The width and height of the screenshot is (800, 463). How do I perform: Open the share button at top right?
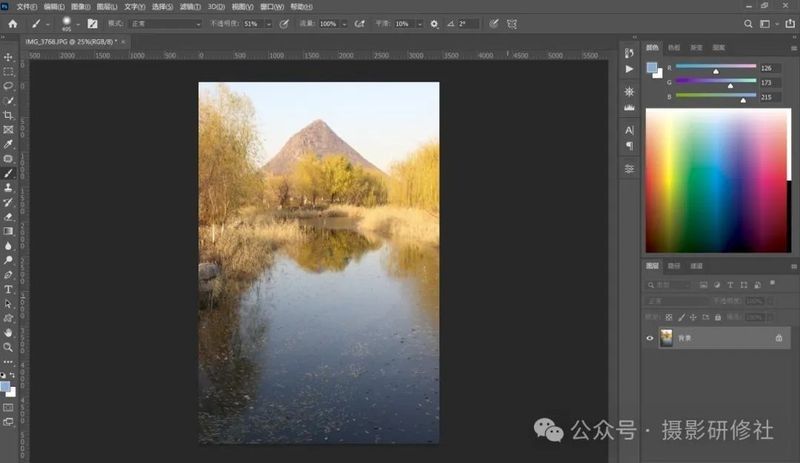(790, 23)
